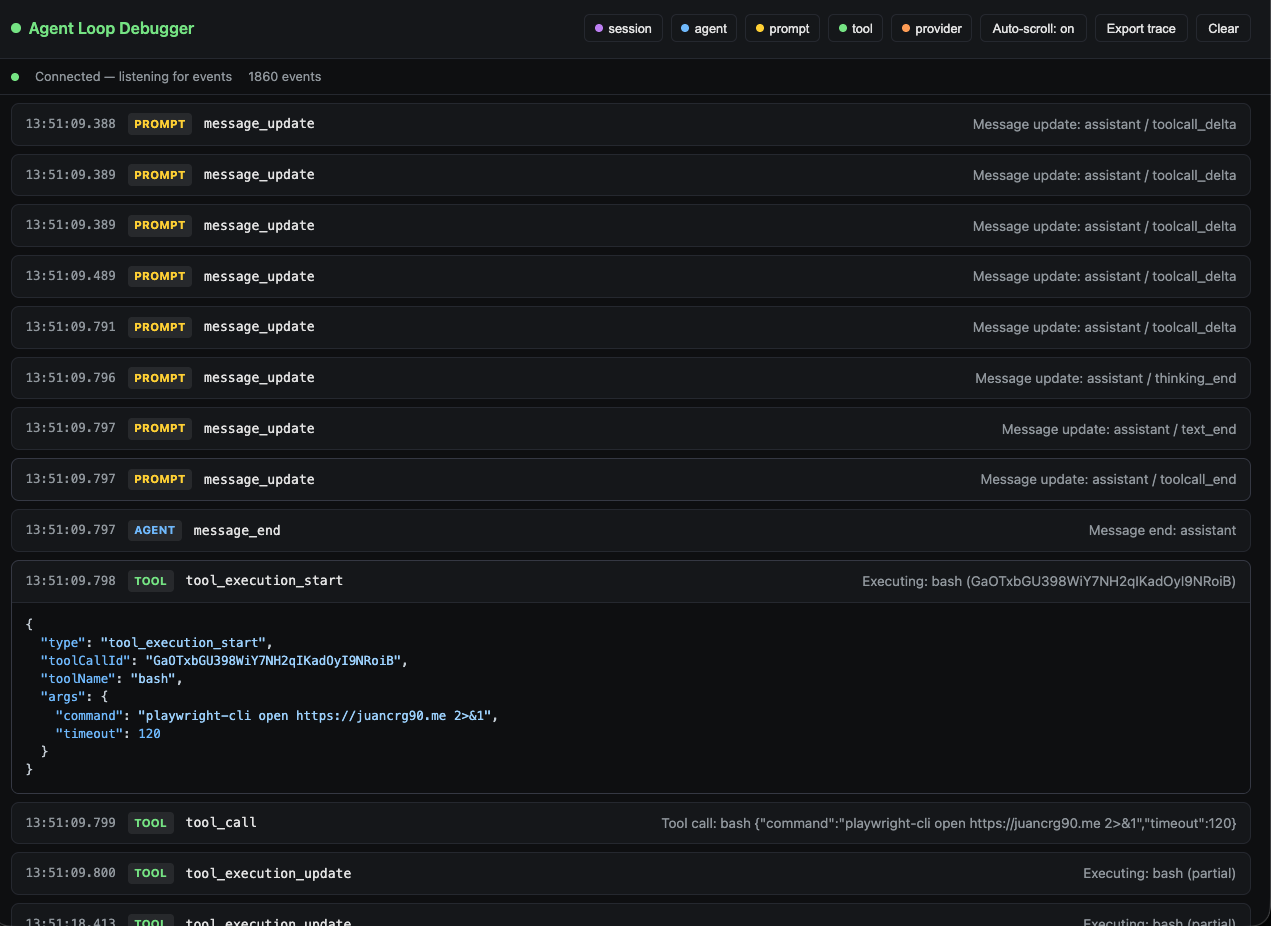Click the 1860 events counter
Image resolution: width=1271 pixels, height=926 pixels.
tap(285, 76)
